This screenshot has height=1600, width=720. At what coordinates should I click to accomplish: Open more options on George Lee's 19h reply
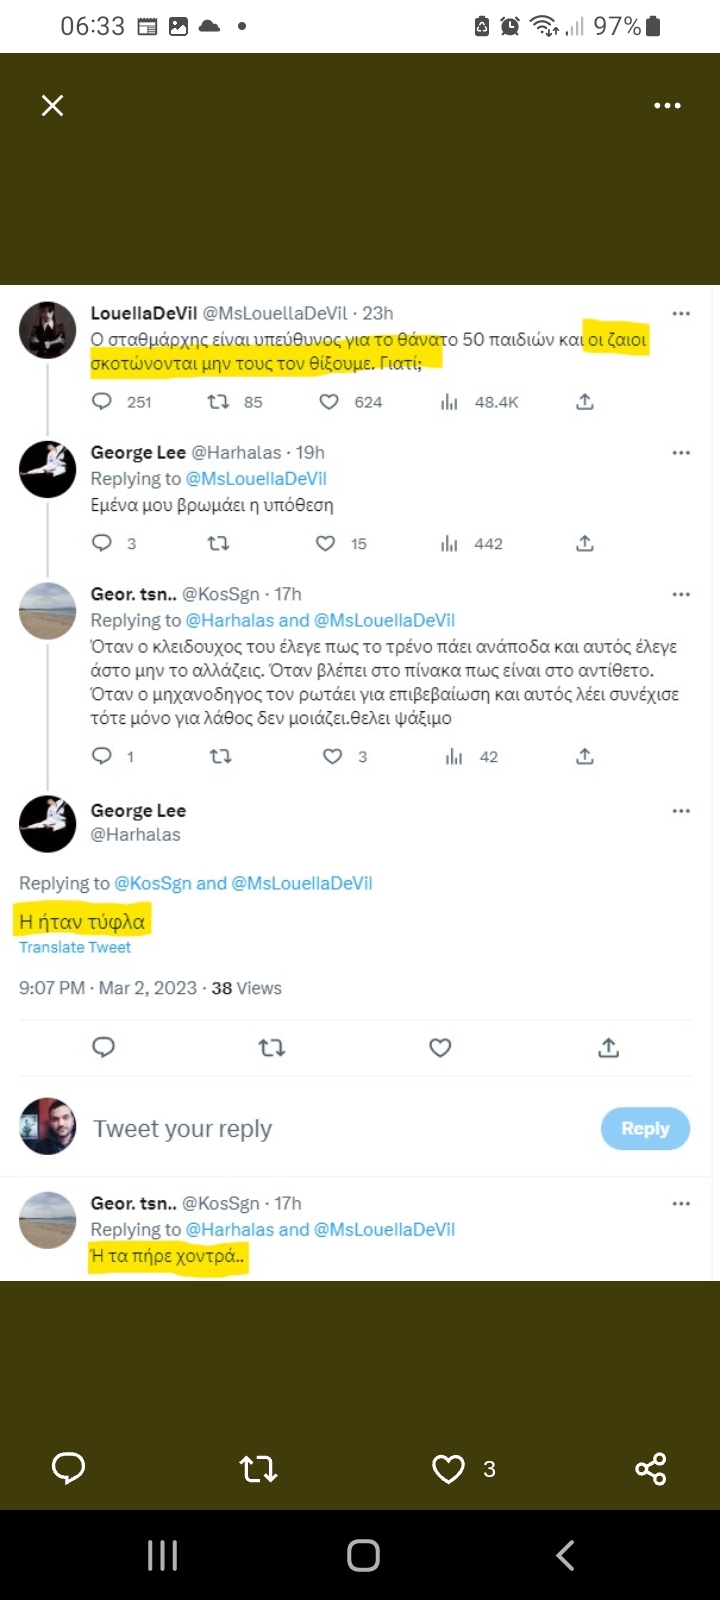click(681, 453)
